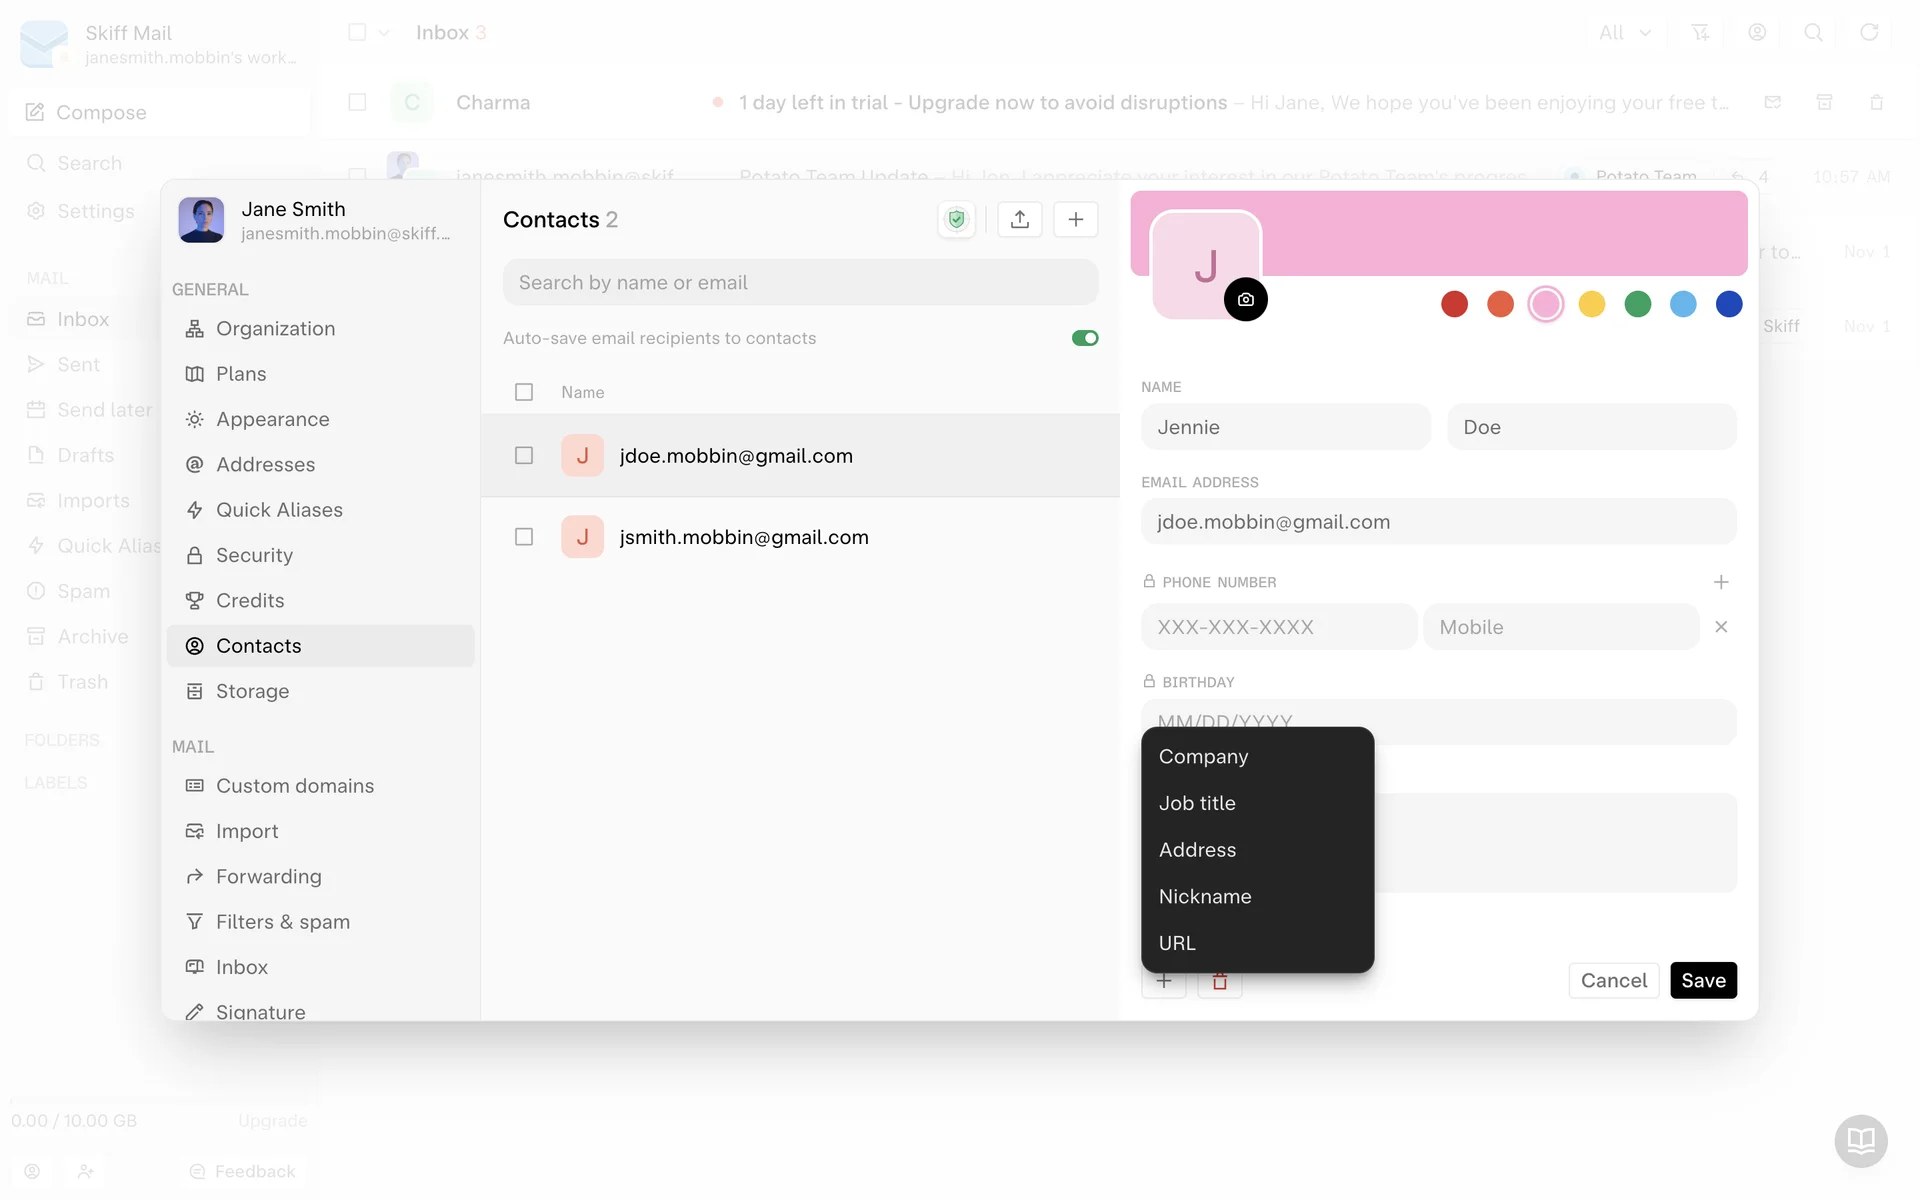The width and height of the screenshot is (1920, 1200).
Task: Click the green shield icon beside Contacts
Action: 956,220
